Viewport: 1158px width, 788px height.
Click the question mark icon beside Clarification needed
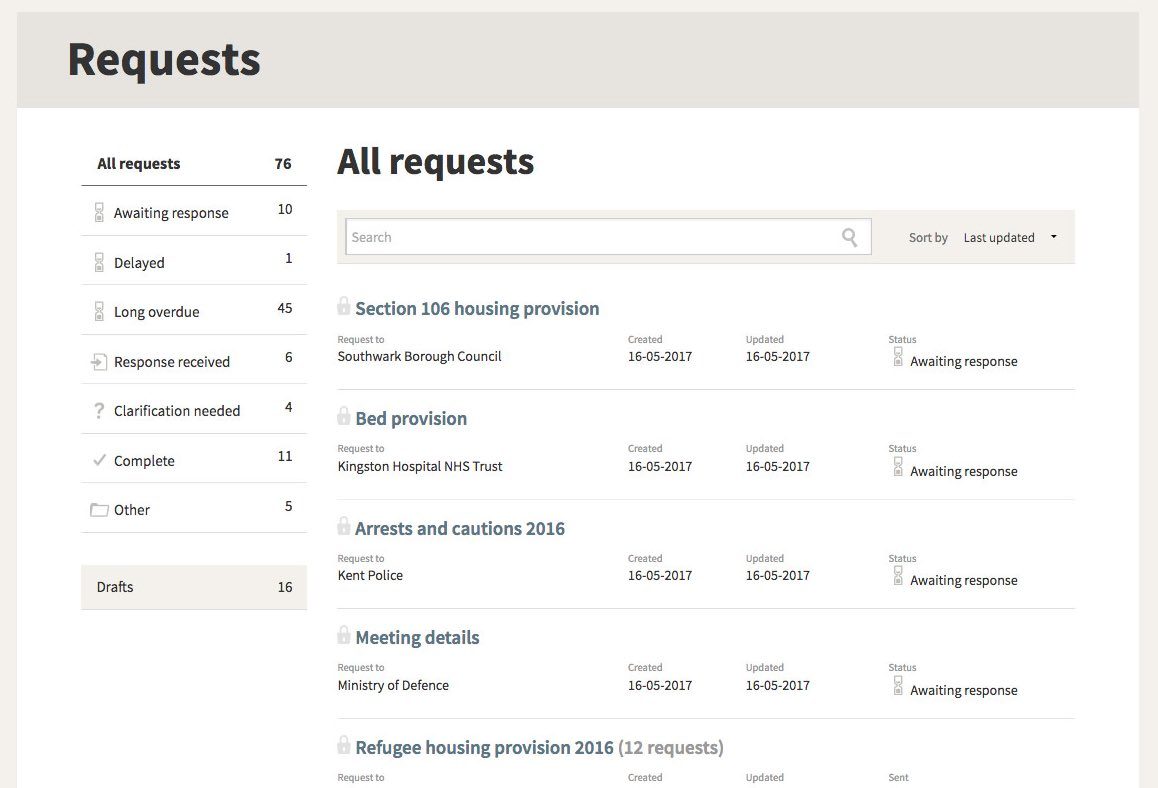point(98,409)
